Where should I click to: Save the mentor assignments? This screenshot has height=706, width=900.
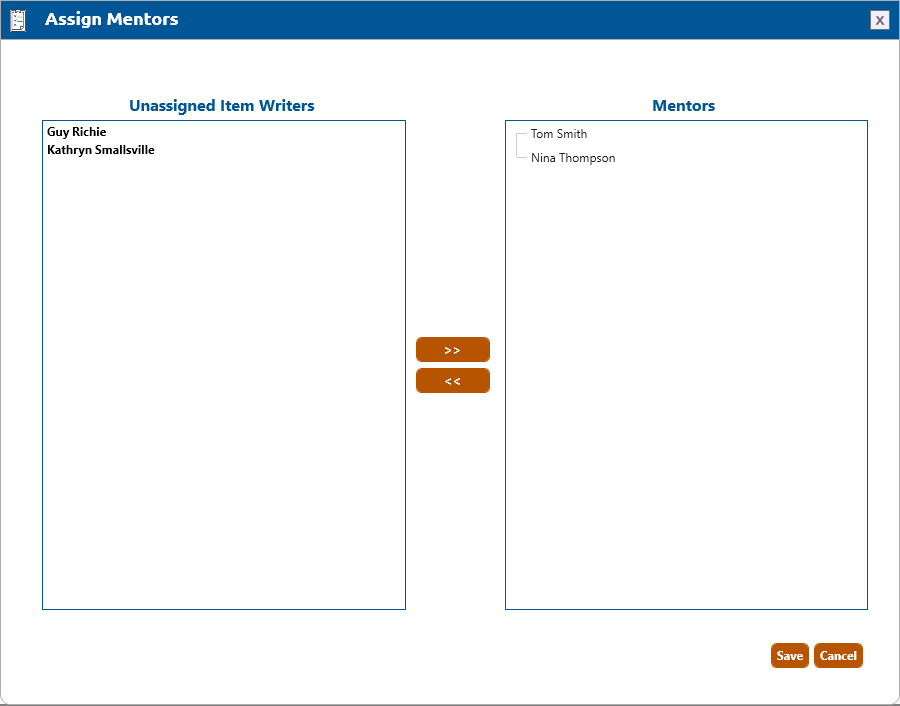pos(789,656)
